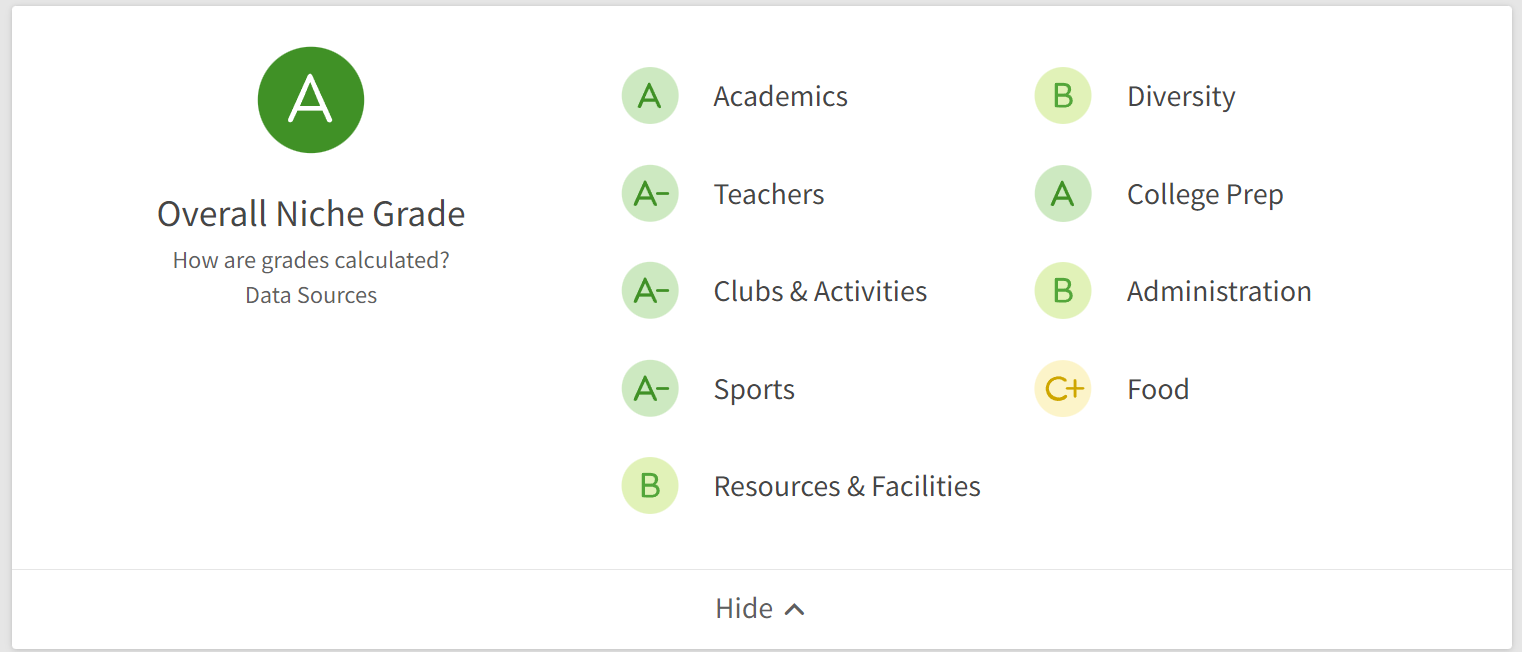Click the Resources & Facilities grade badge
The height and width of the screenshot is (652, 1522).
(650, 485)
